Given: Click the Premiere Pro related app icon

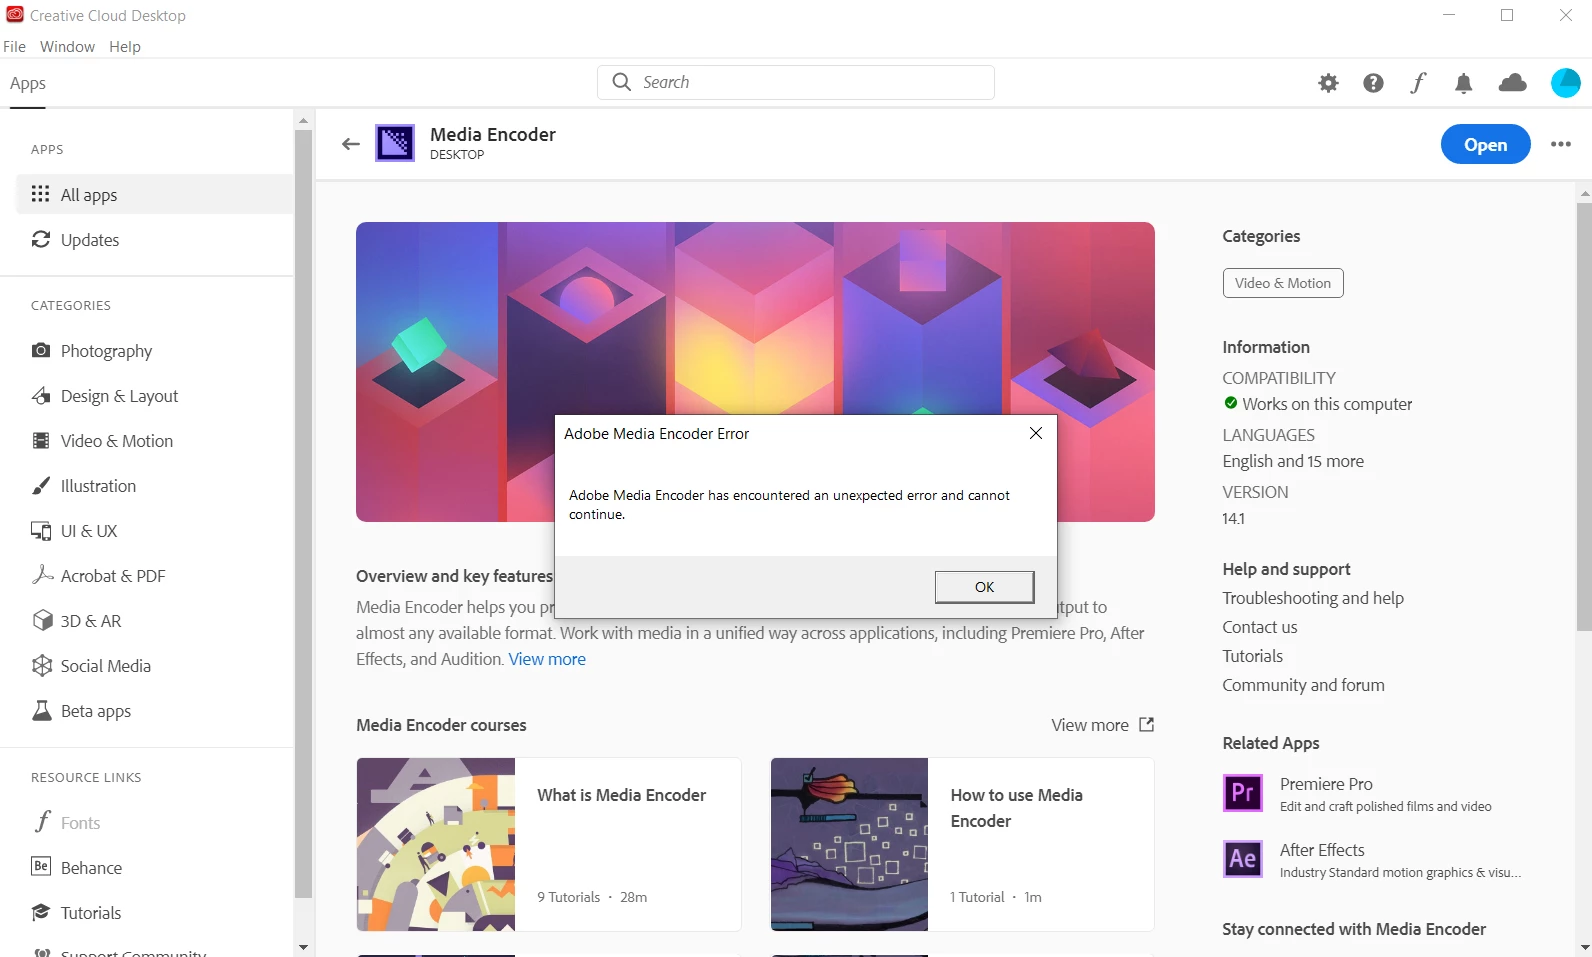Looking at the screenshot, I should point(1243,793).
